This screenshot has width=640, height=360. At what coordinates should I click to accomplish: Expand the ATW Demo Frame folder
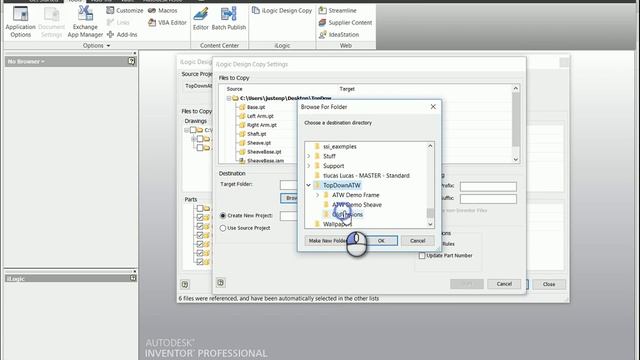pos(318,195)
